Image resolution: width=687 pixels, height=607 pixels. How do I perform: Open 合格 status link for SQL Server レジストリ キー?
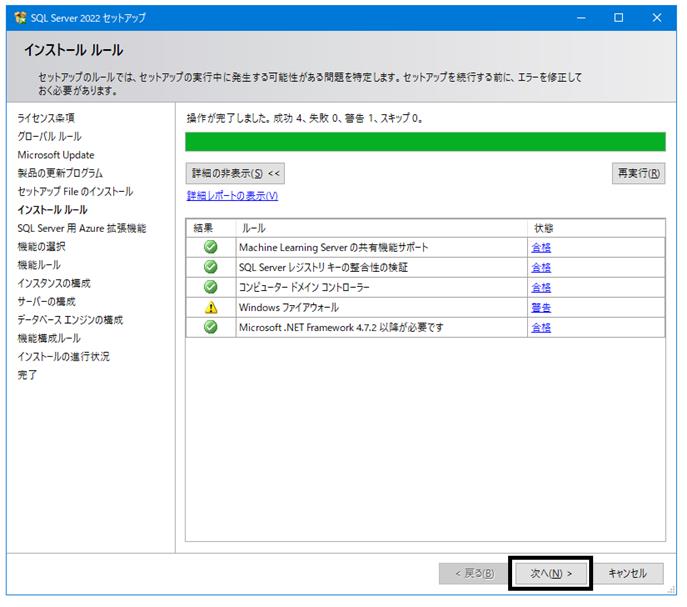pyautogui.click(x=541, y=267)
